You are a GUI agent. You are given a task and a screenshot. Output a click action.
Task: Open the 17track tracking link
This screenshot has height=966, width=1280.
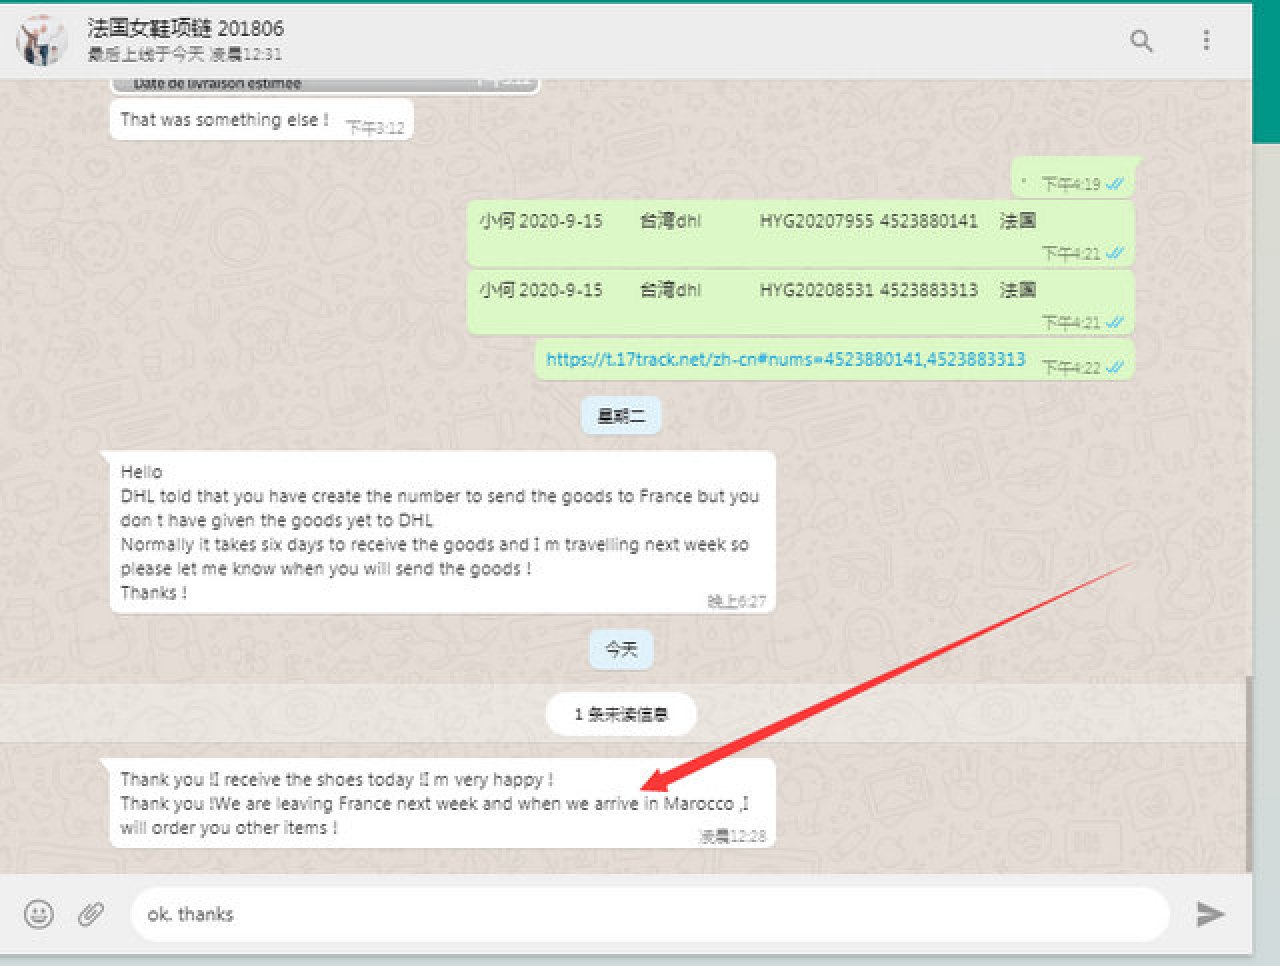[785, 359]
